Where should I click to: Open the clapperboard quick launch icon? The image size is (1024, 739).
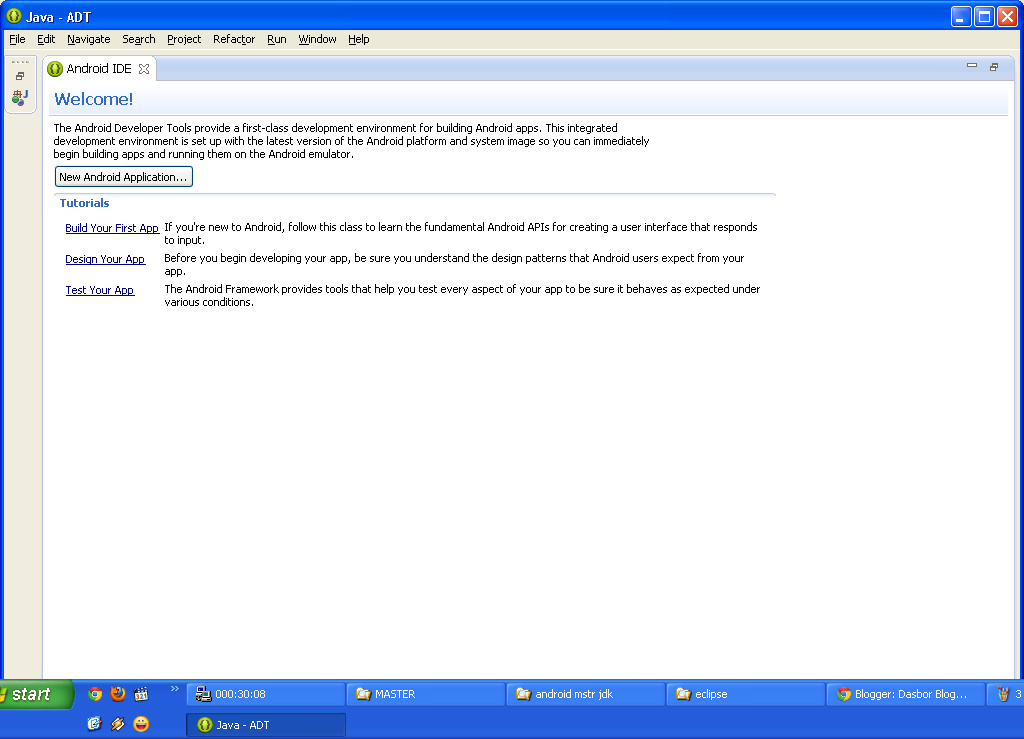141,694
